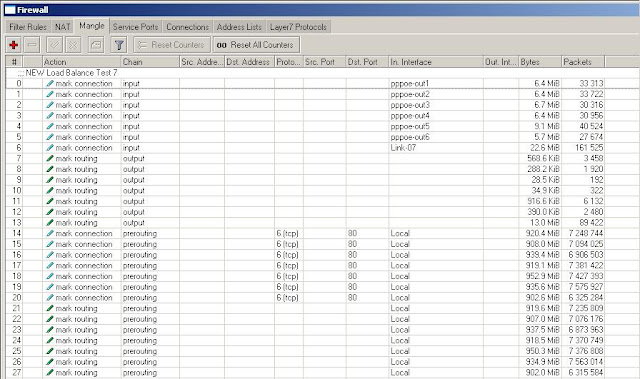Click '161 525' packets value

pyautogui.click(x=589, y=148)
